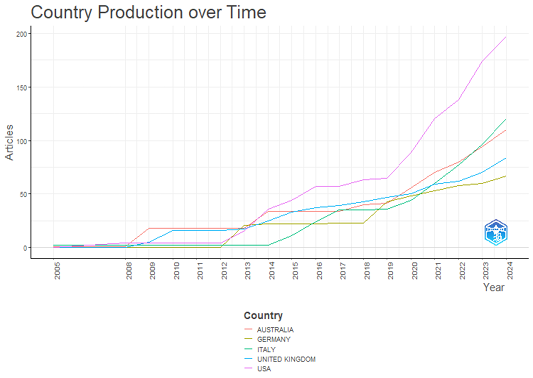This screenshot has width=533, height=378.
Task: Click the 2012 x-axis tick label
Action: pos(224,270)
